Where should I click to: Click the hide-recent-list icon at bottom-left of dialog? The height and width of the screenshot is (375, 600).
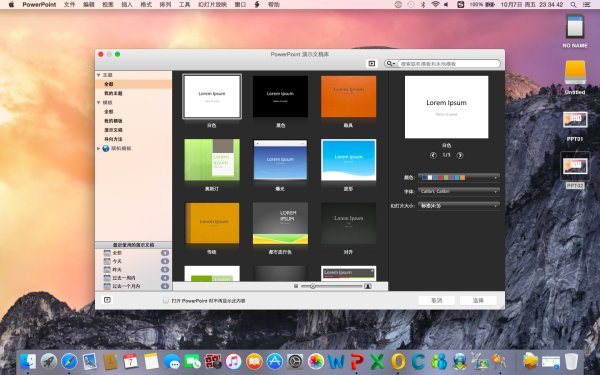click(107, 300)
